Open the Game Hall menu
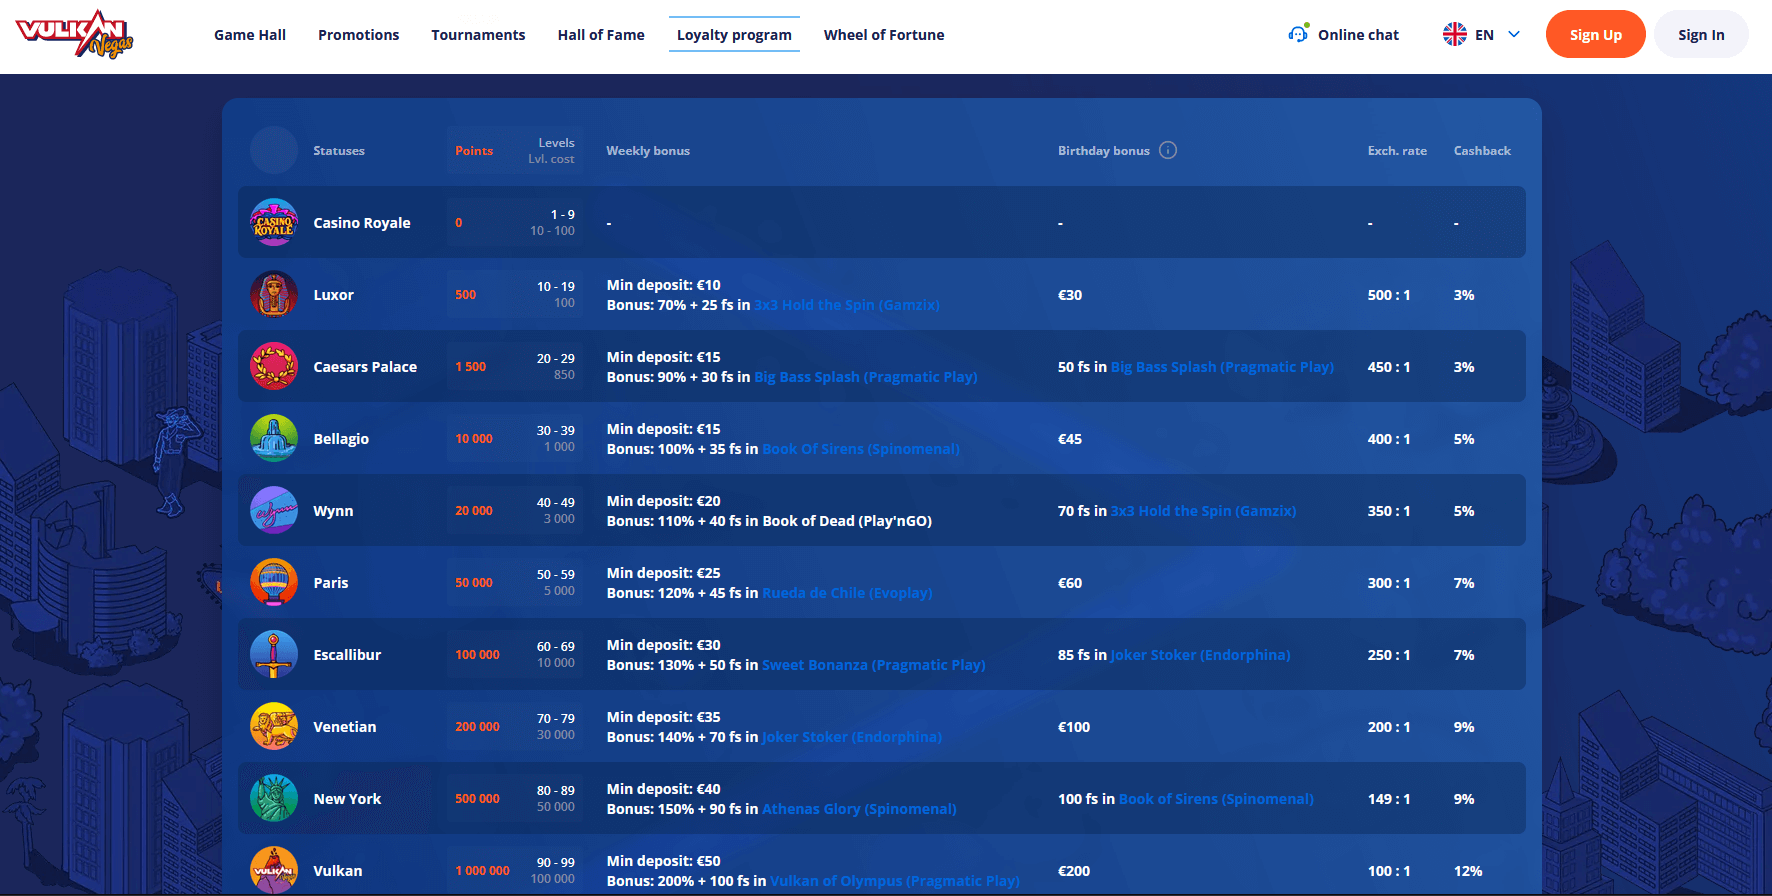This screenshot has height=896, width=1772. pos(250,35)
